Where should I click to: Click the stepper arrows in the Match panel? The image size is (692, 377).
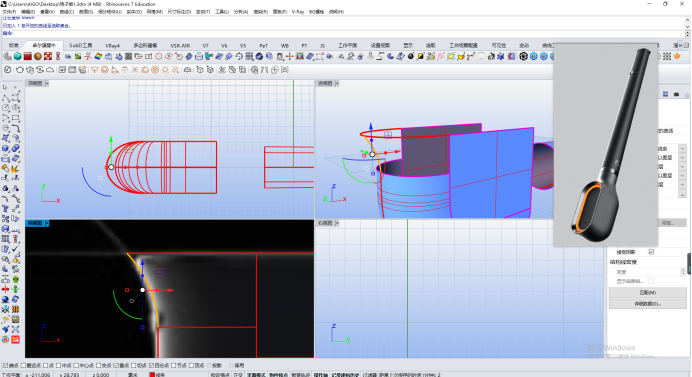click(x=683, y=271)
